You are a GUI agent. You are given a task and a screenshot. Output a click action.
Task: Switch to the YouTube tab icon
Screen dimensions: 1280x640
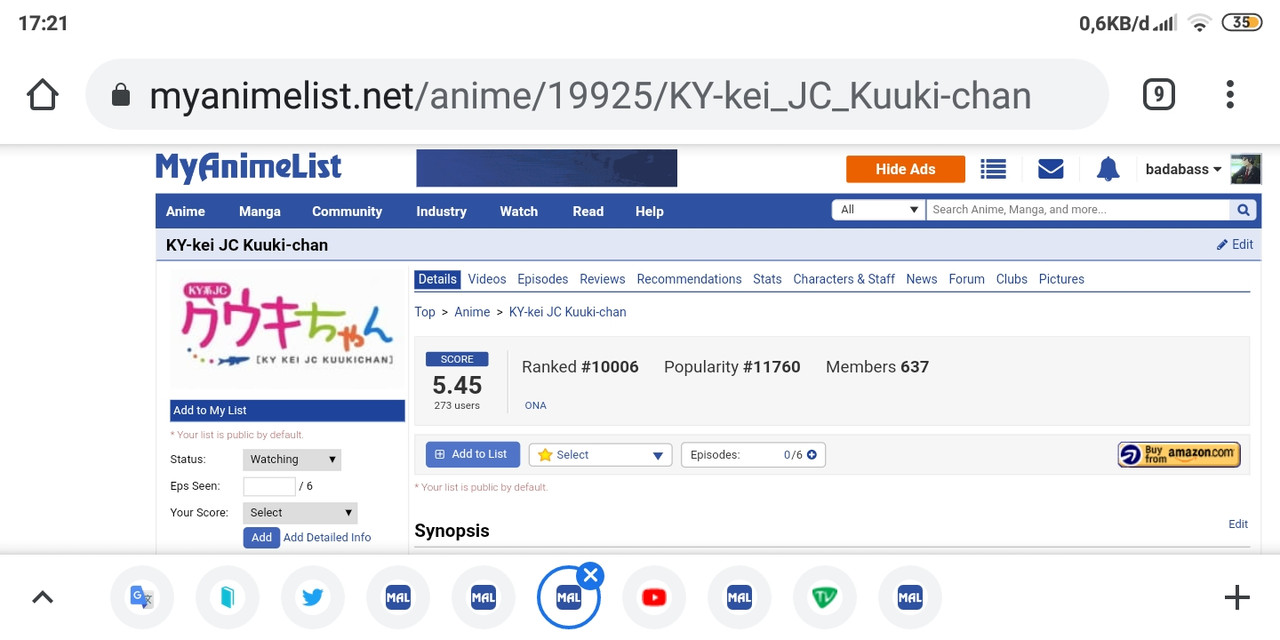654,597
